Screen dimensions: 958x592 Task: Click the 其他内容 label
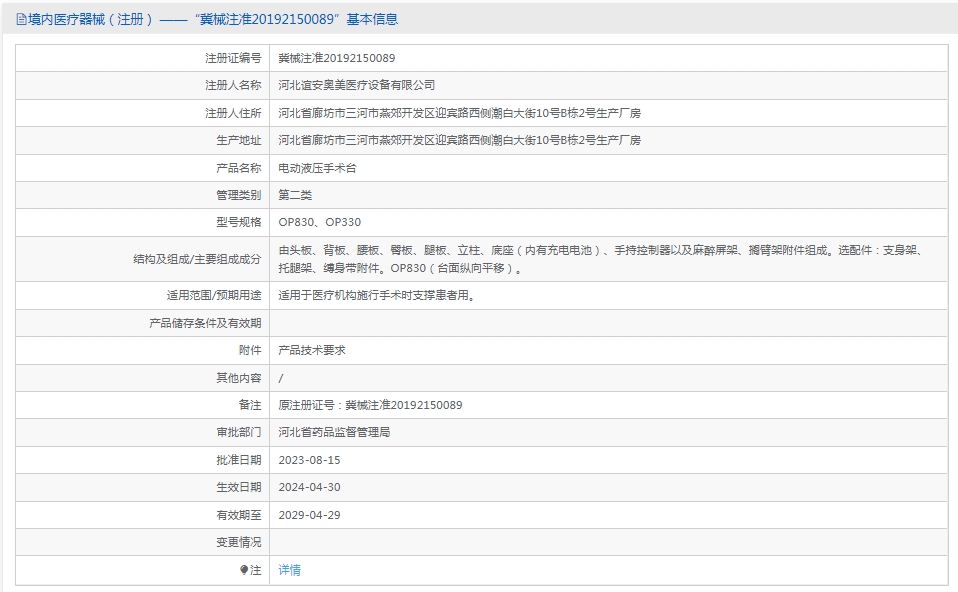click(238, 378)
